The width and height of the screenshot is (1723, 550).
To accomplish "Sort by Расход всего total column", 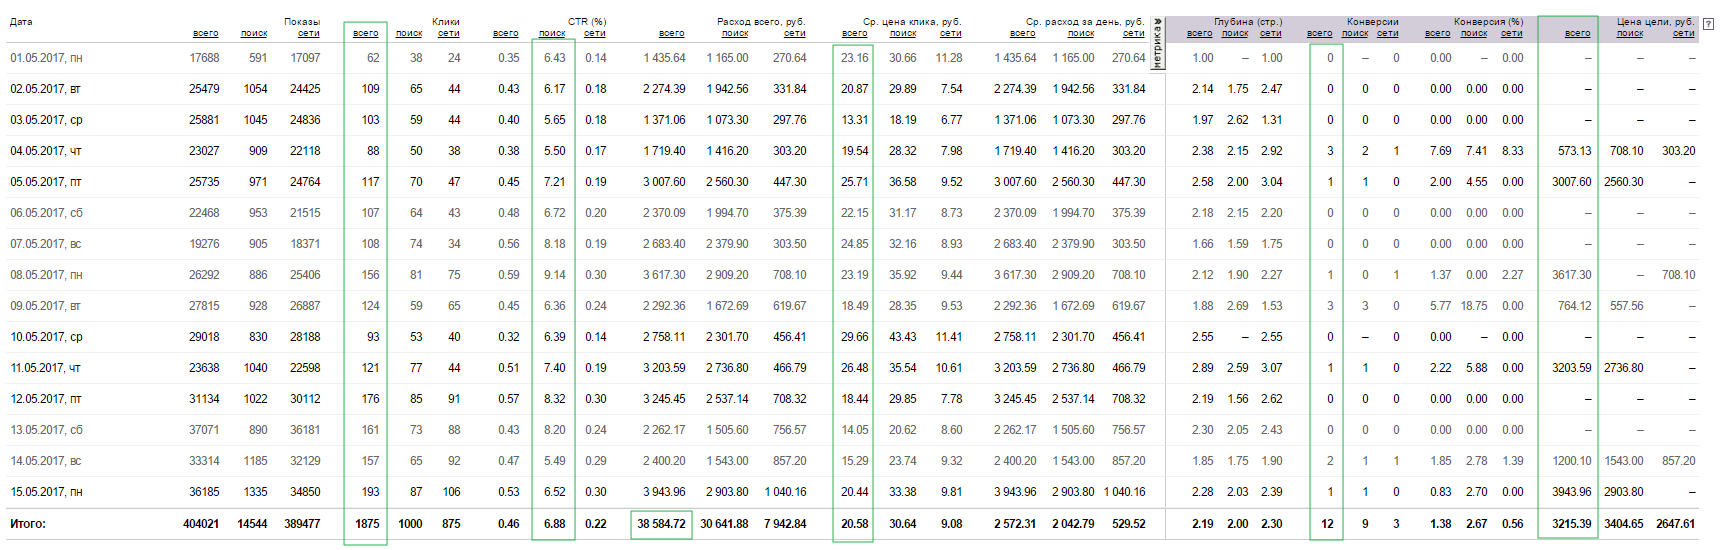I will [672, 34].
